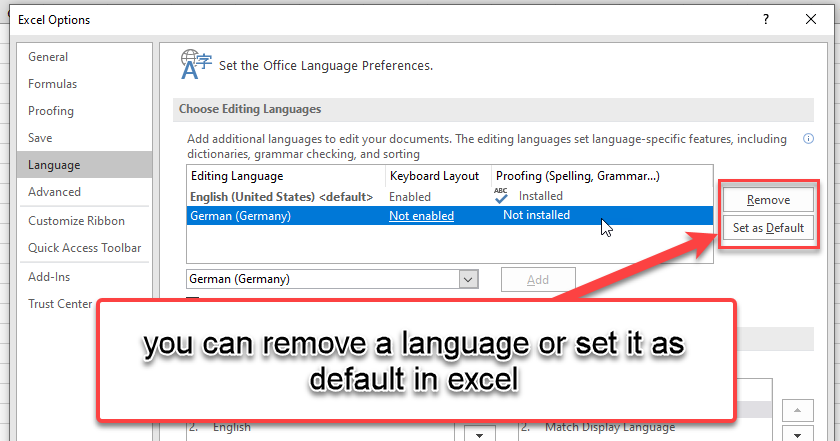Screen dimensions: 840x441
Task: Click the move-up arrow button at bottom right
Action: point(798,410)
